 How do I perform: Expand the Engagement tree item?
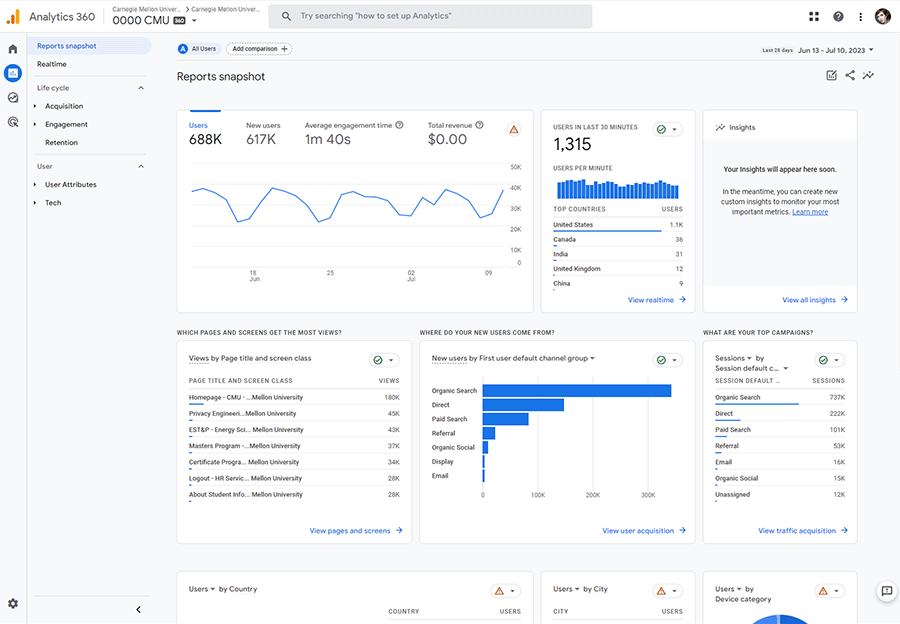35,124
